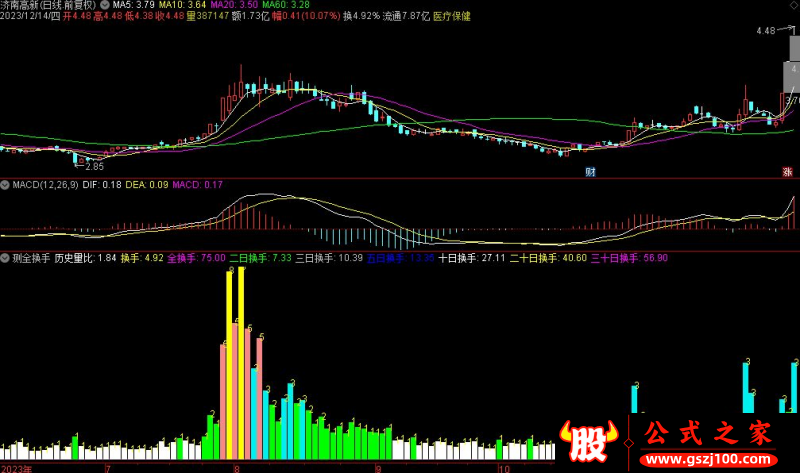
Task: Click the 十日换手: 27.11 value
Action: pos(471,258)
